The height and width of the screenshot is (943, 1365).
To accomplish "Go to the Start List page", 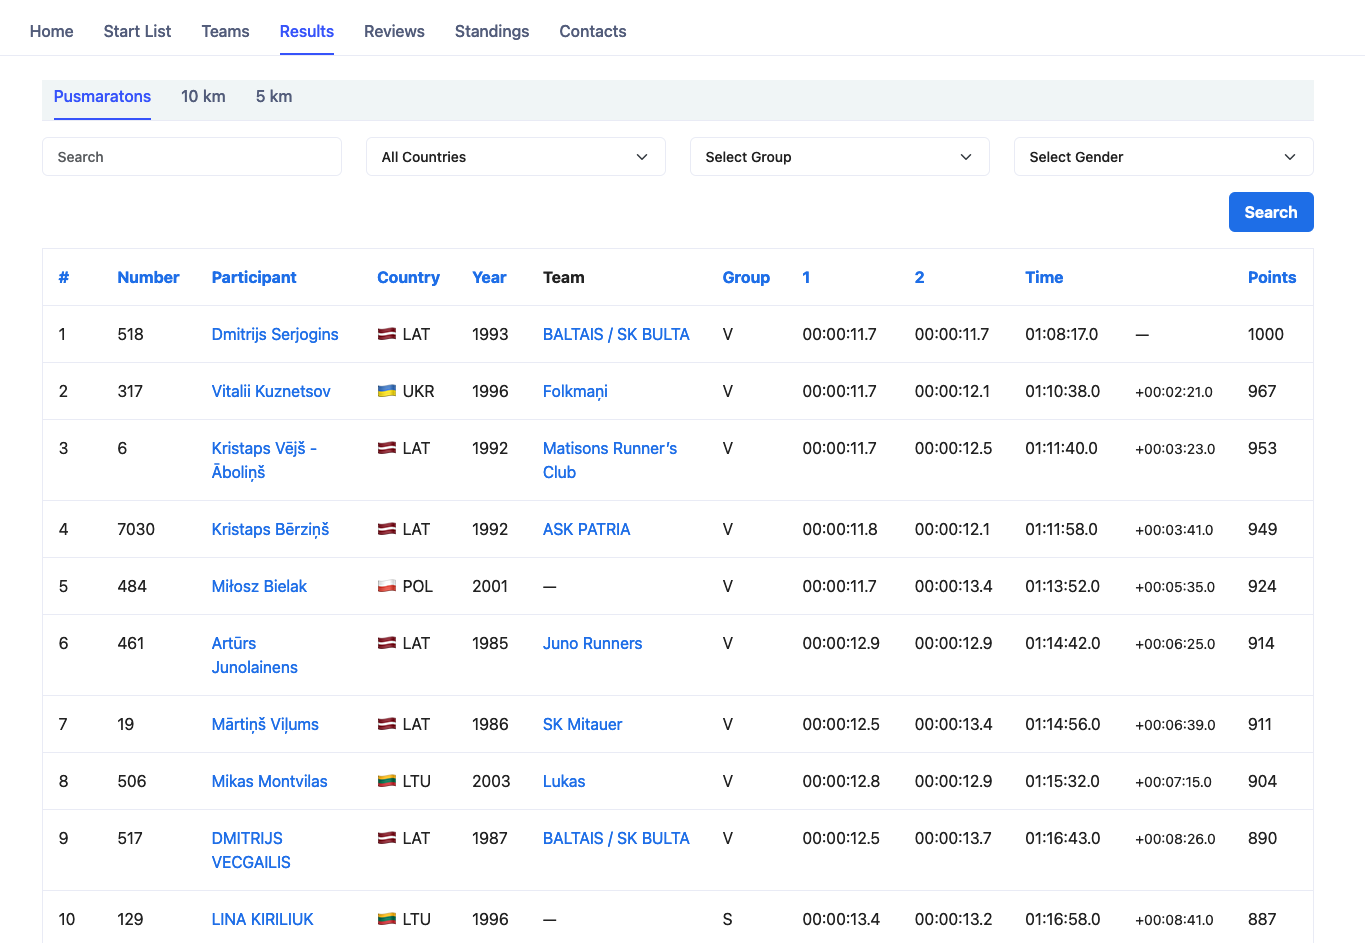I will click(137, 31).
